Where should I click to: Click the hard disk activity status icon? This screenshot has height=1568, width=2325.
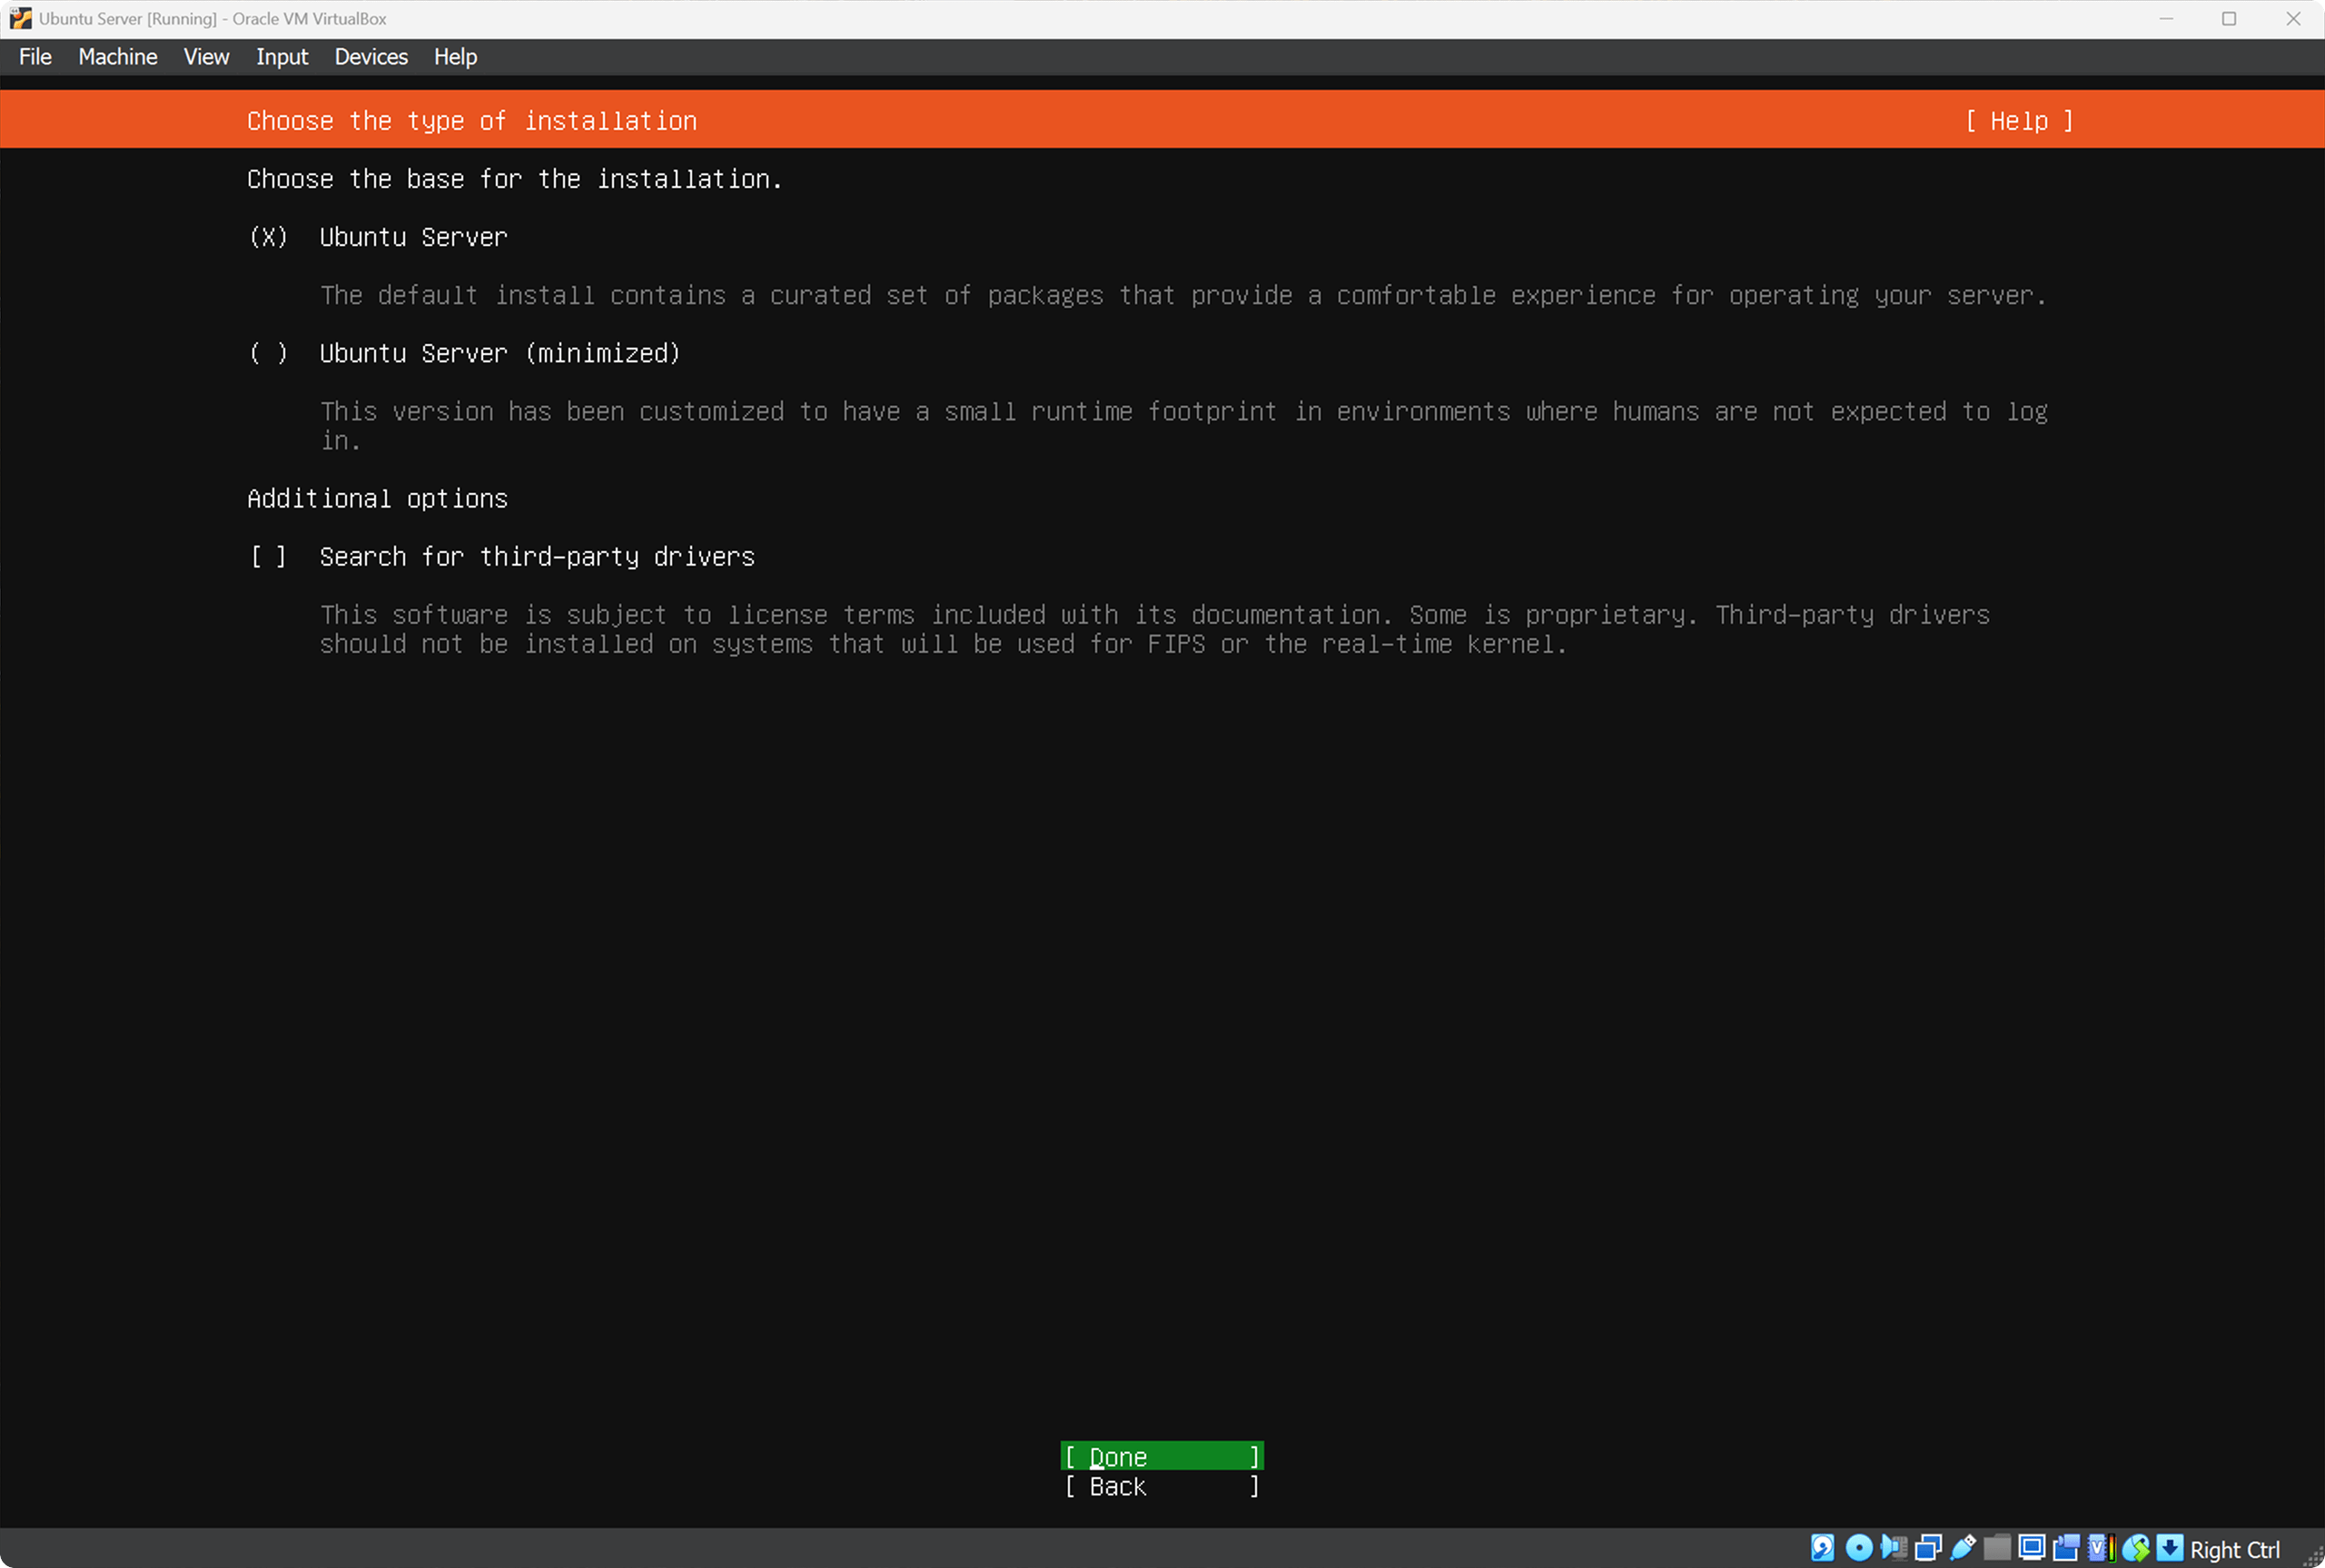coord(1822,1548)
